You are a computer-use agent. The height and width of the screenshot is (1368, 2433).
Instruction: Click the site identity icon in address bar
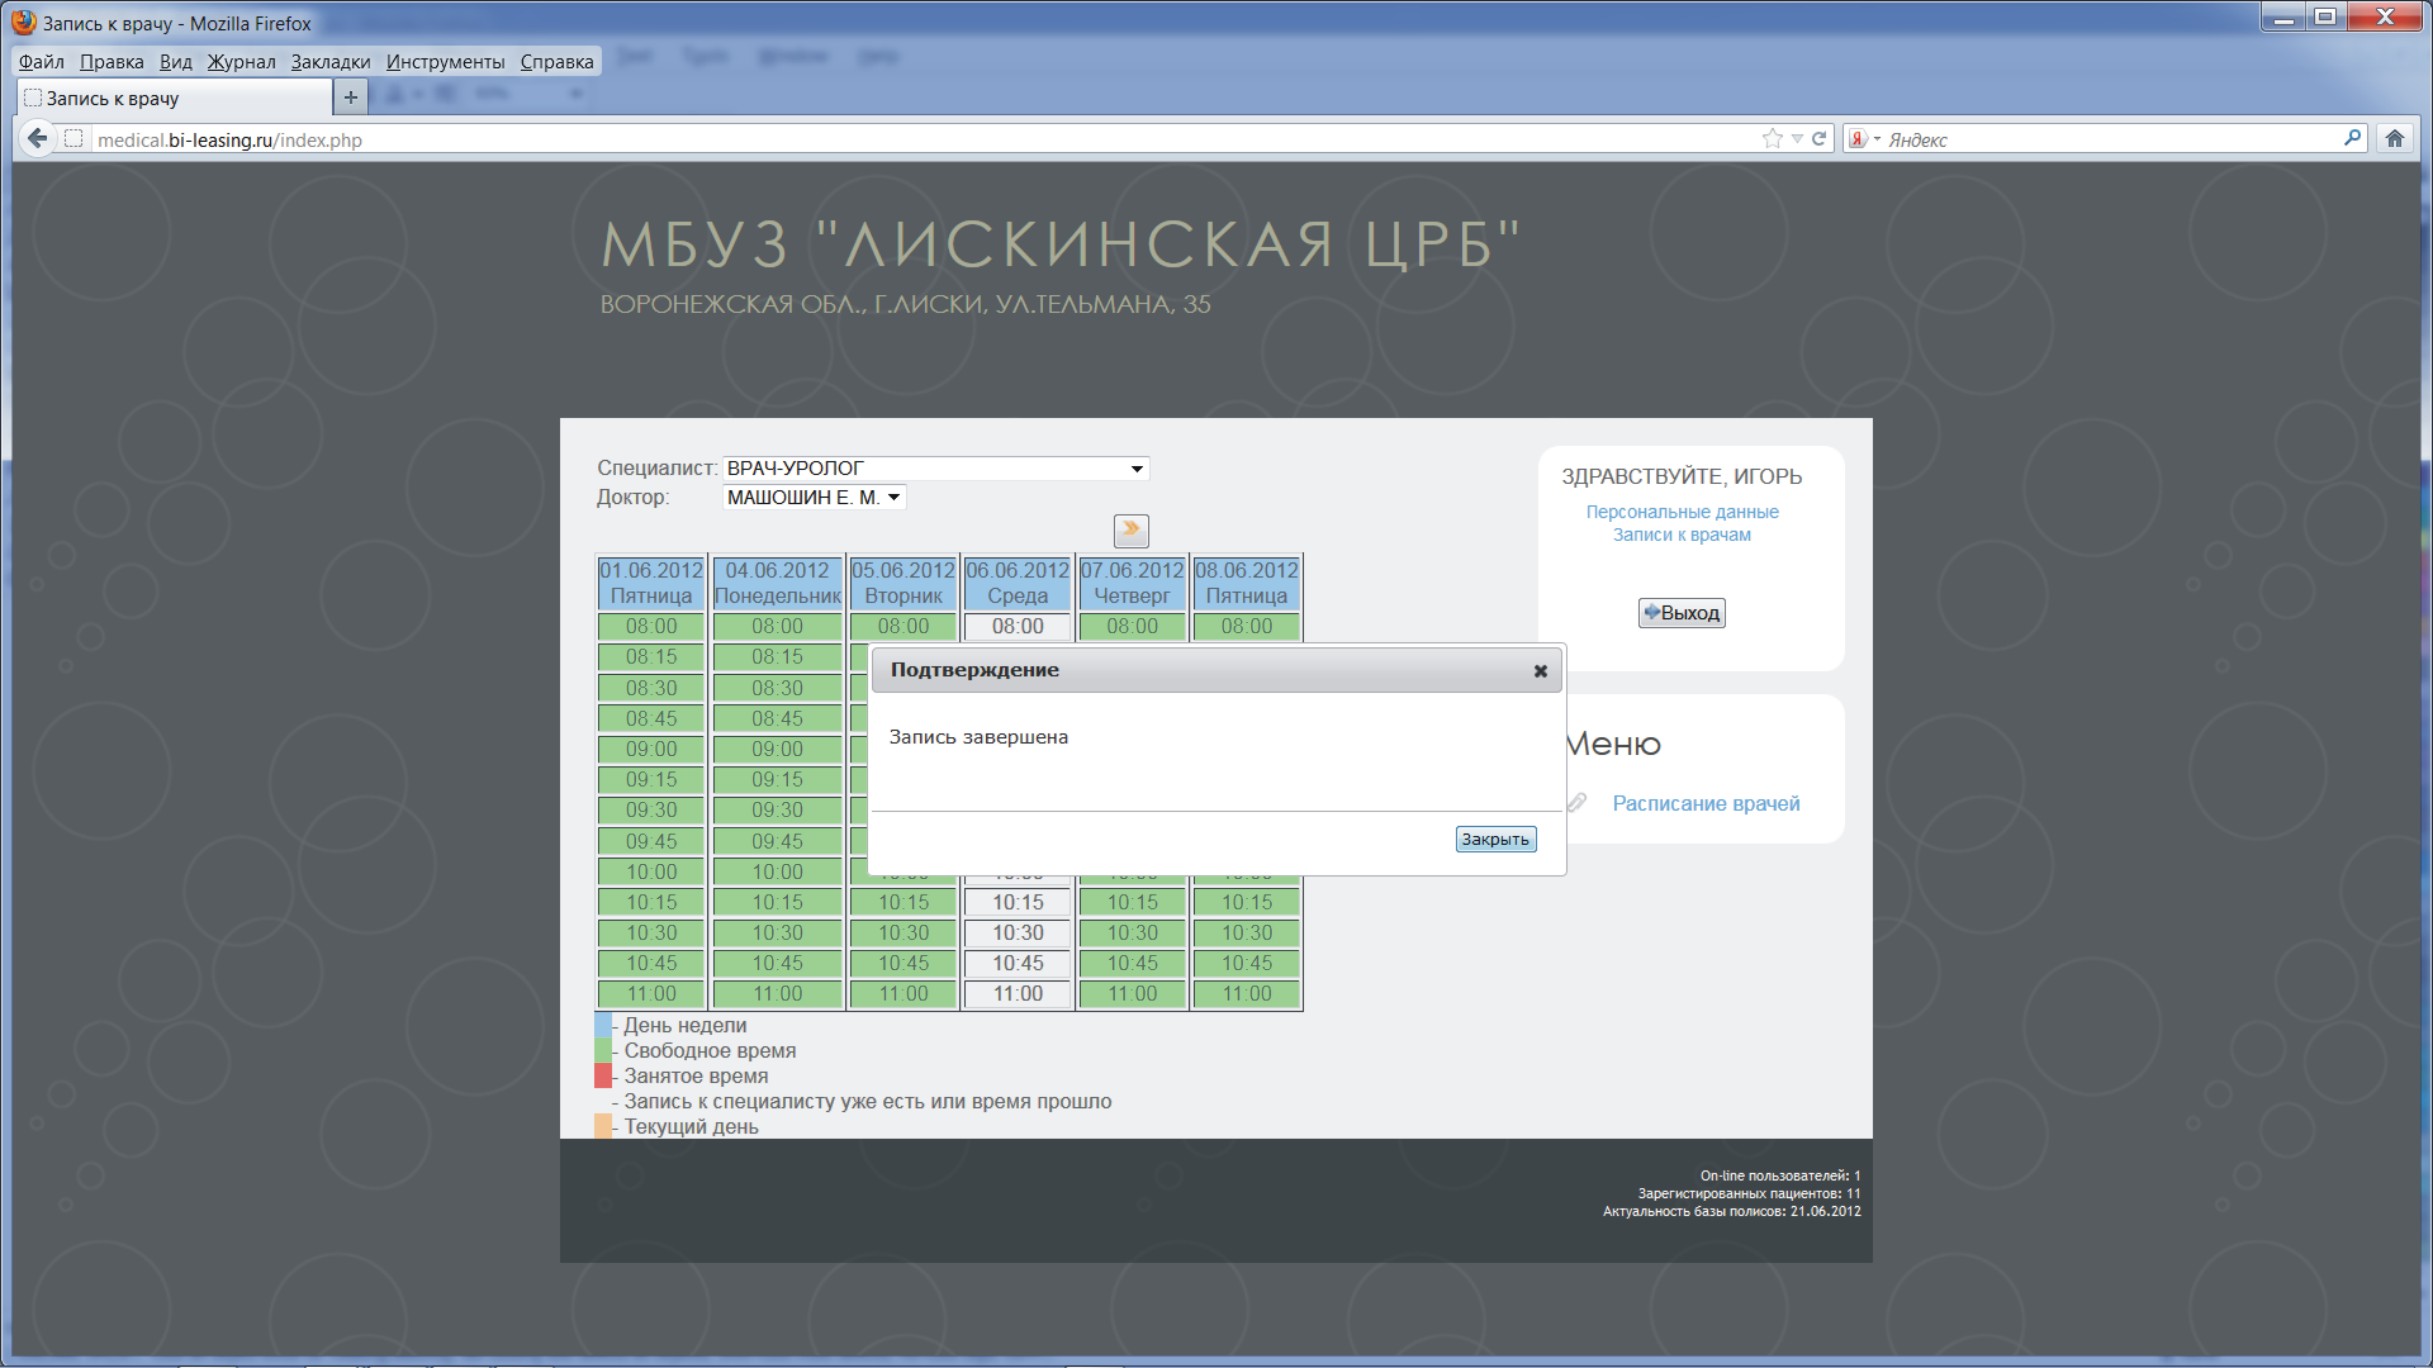(x=73, y=139)
